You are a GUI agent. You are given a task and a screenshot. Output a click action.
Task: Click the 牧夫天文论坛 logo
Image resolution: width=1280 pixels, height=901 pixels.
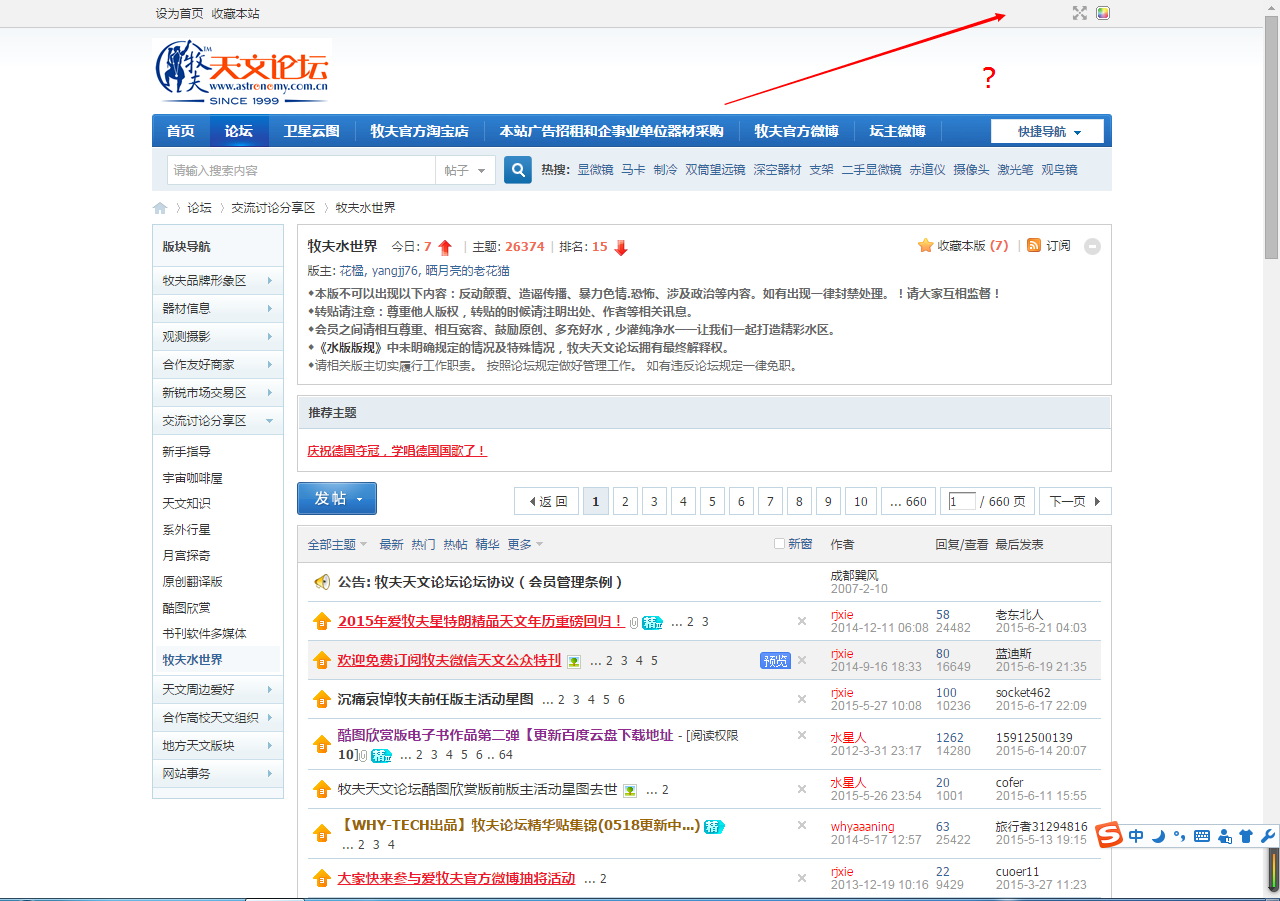coord(242,71)
